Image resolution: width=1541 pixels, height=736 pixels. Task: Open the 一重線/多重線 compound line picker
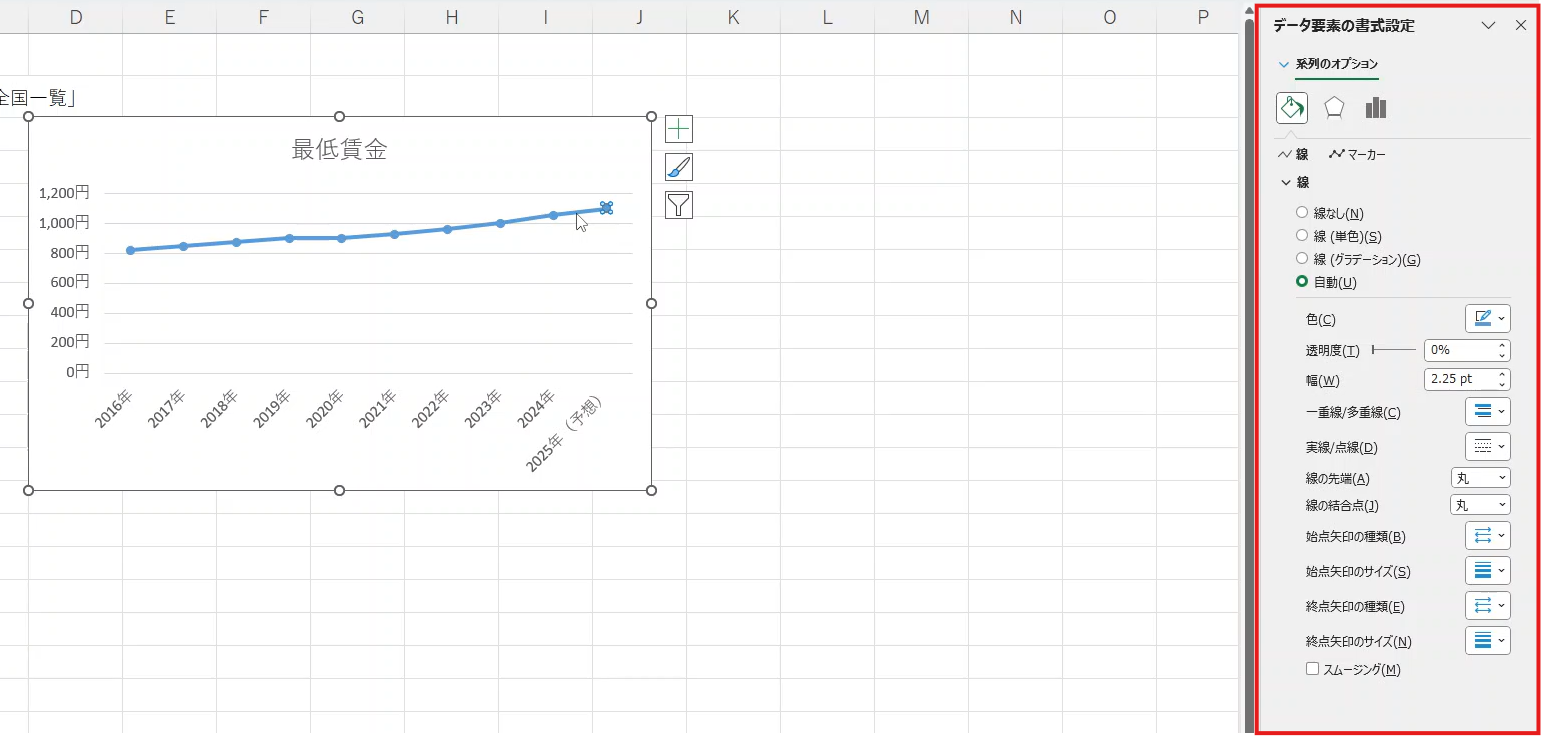[x=1487, y=412]
